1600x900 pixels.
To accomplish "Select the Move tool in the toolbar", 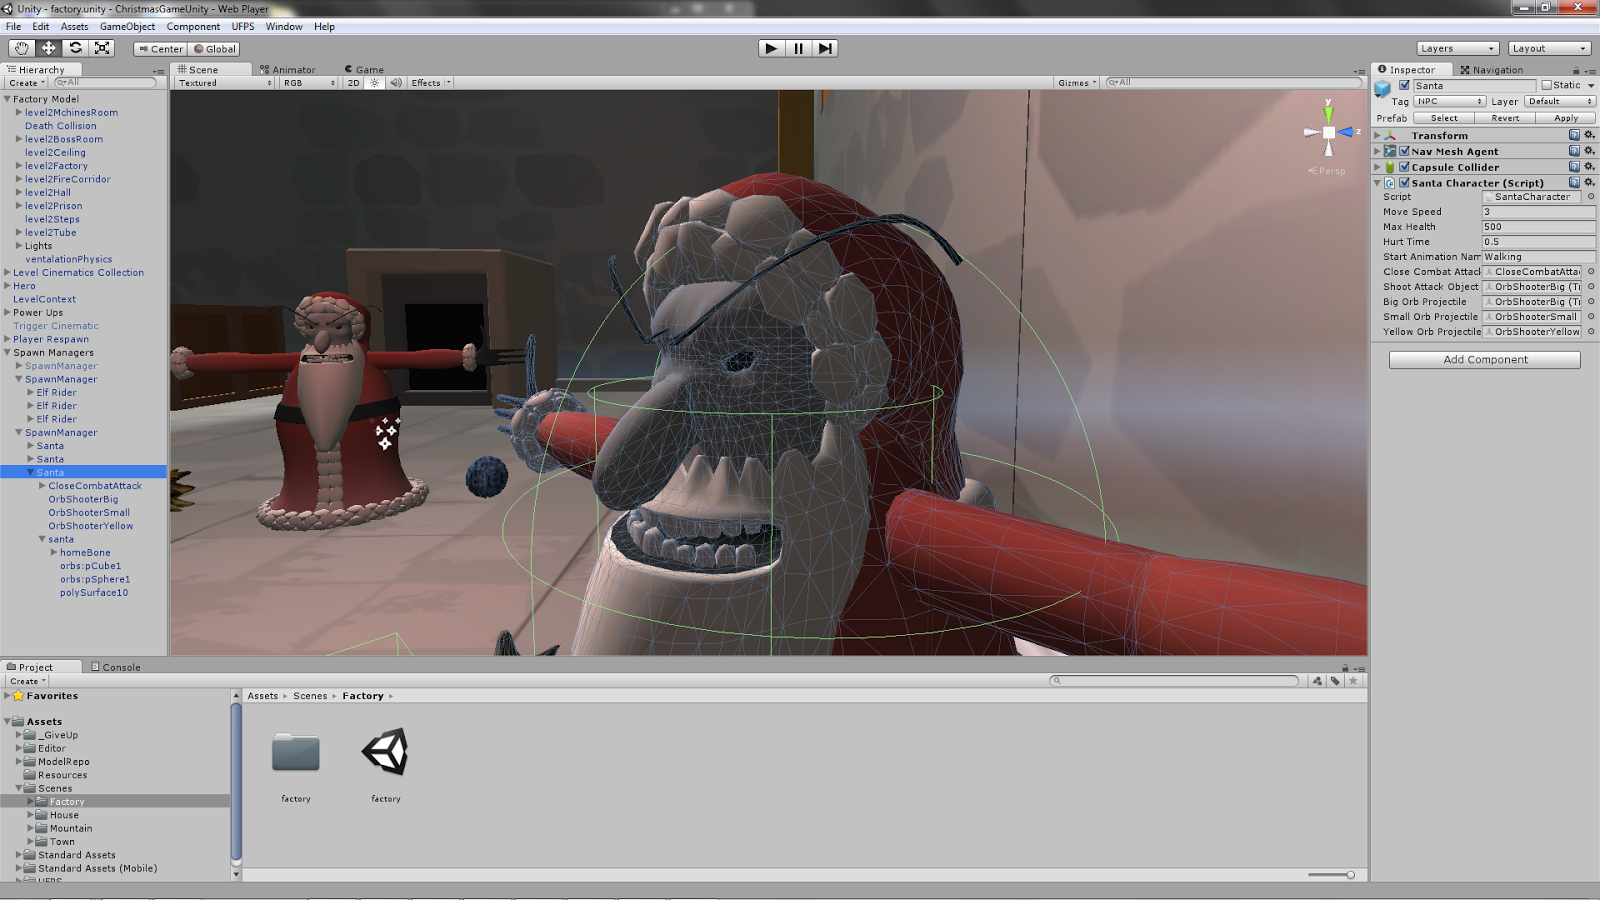I will 48,48.
